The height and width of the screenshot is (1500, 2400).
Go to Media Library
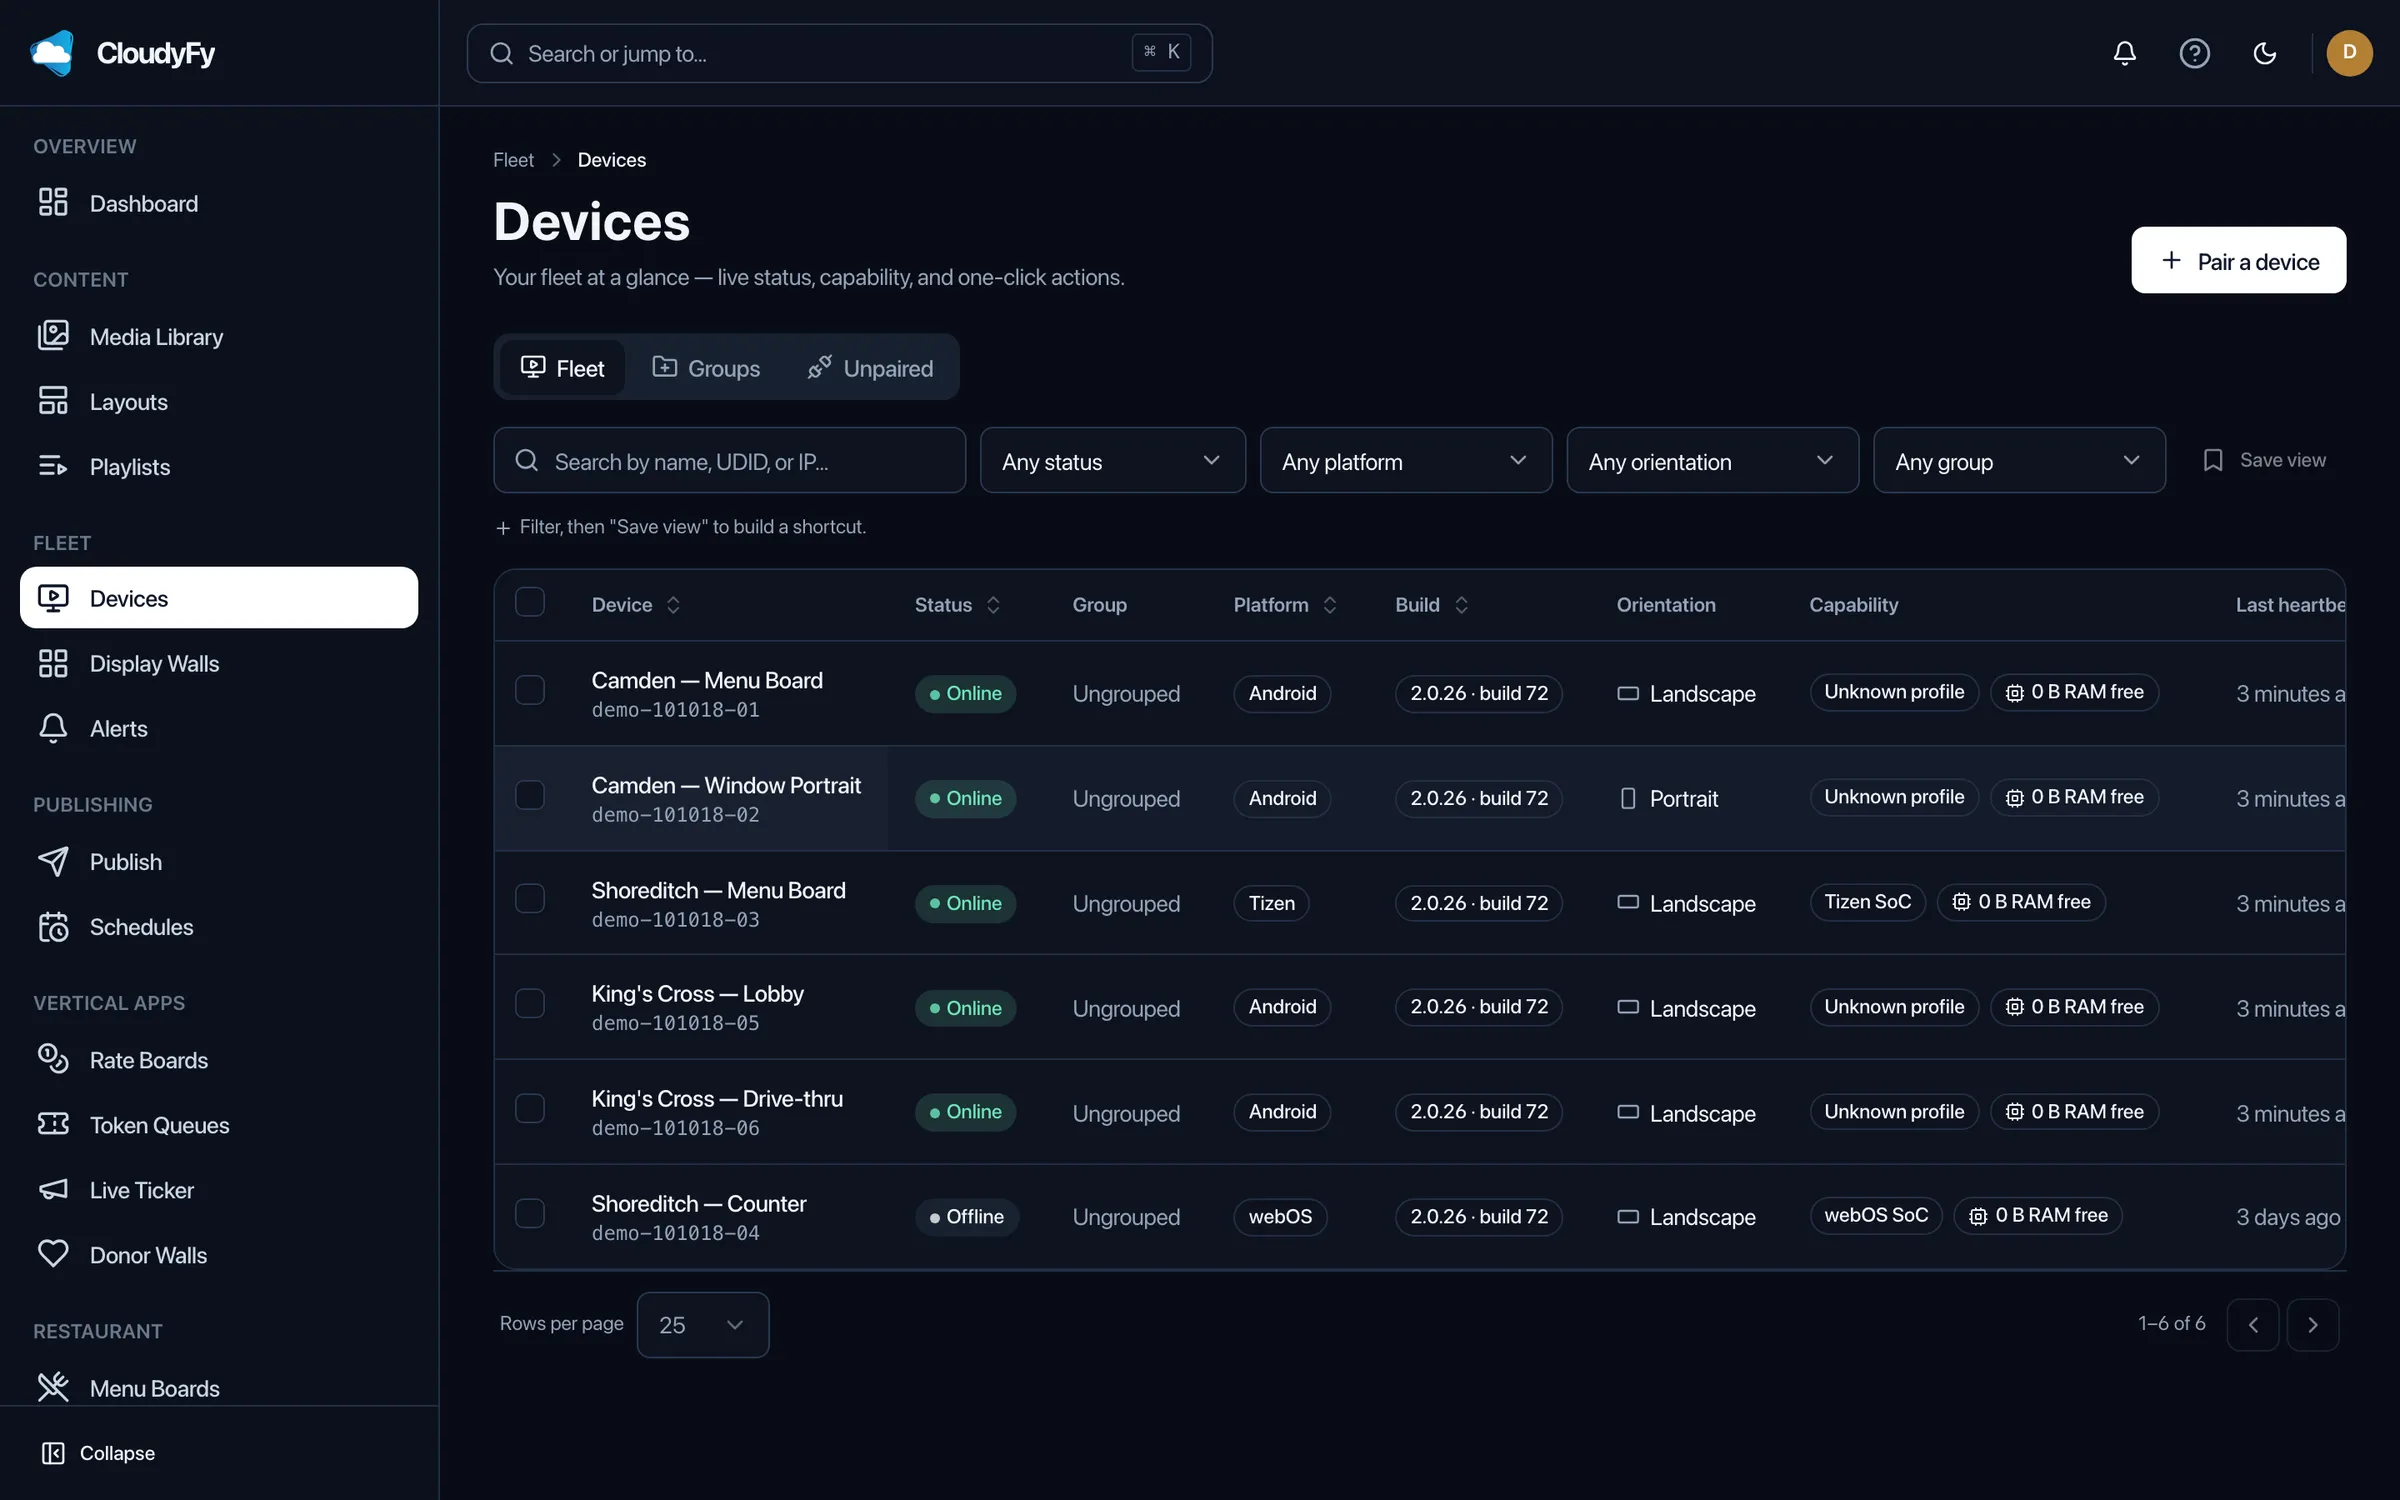[x=219, y=336]
